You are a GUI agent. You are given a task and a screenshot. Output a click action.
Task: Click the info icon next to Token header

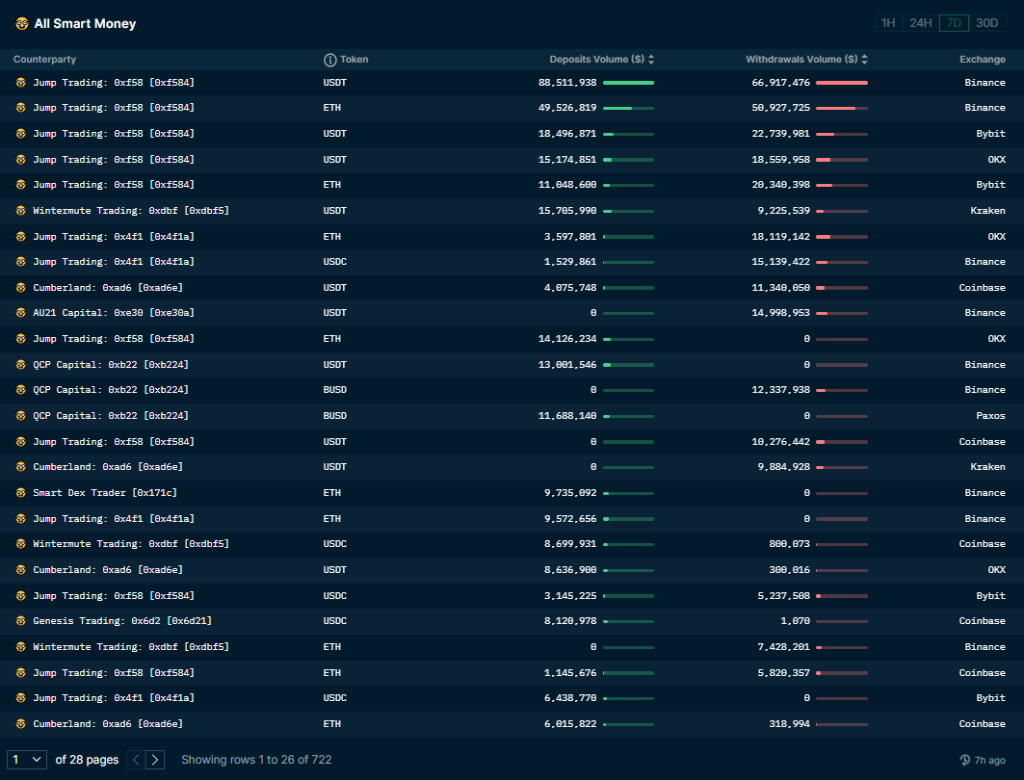(x=330, y=59)
